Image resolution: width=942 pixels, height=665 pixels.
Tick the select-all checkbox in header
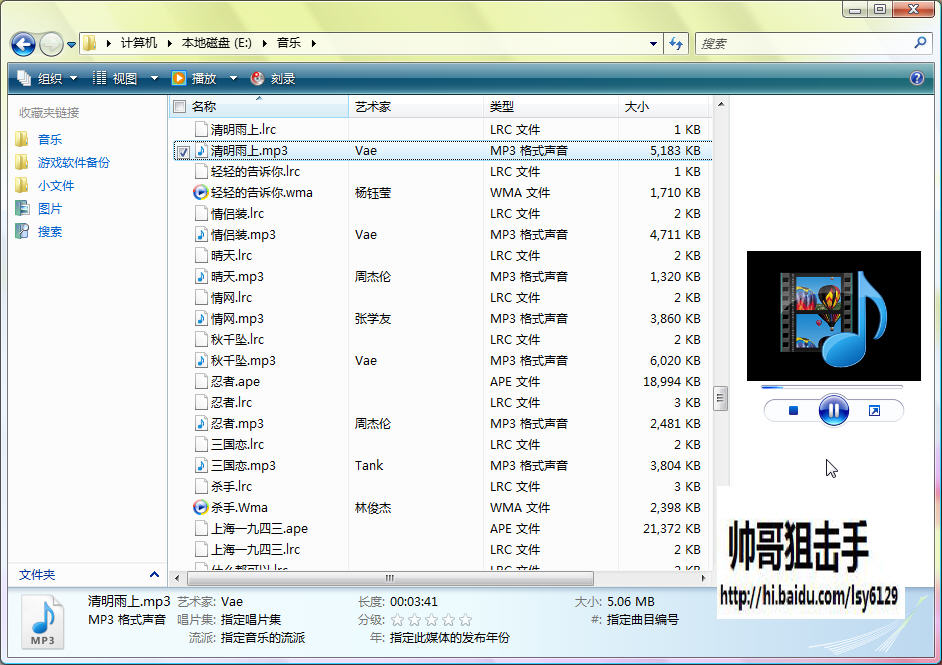click(179, 107)
